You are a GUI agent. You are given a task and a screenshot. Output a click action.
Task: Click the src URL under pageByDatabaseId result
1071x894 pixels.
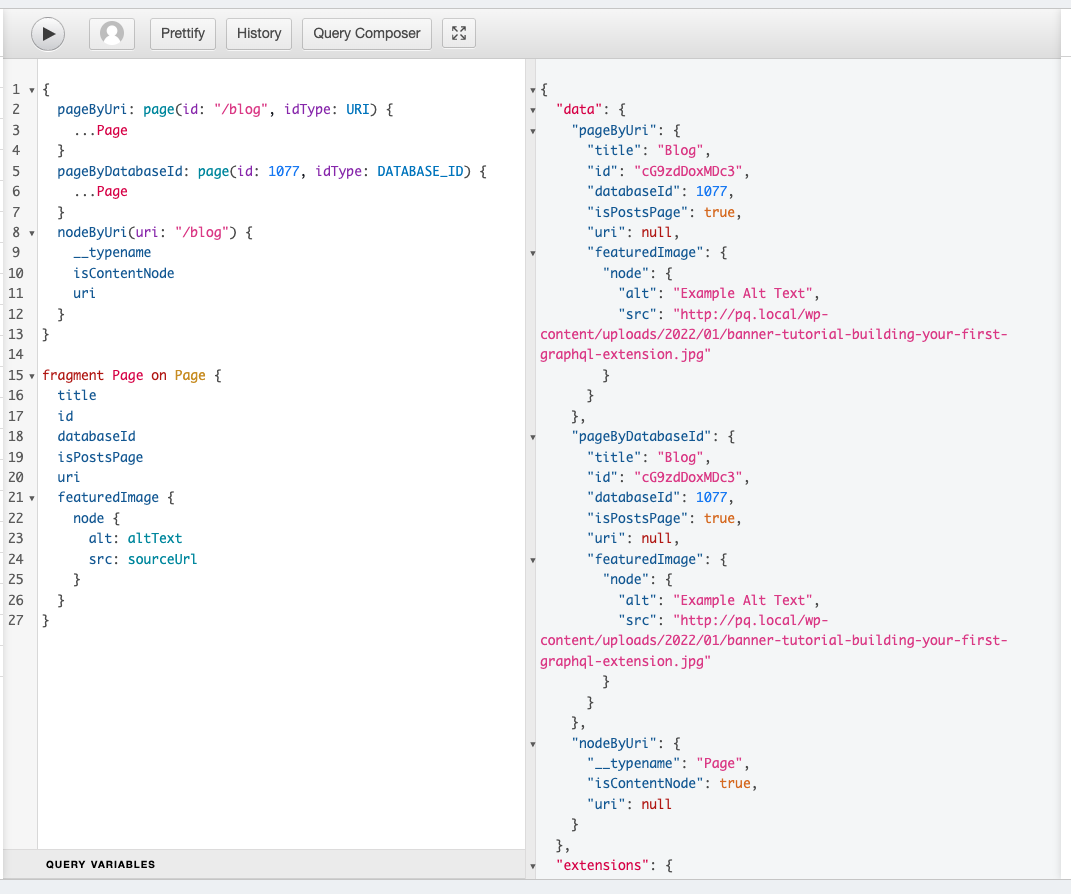(773, 640)
